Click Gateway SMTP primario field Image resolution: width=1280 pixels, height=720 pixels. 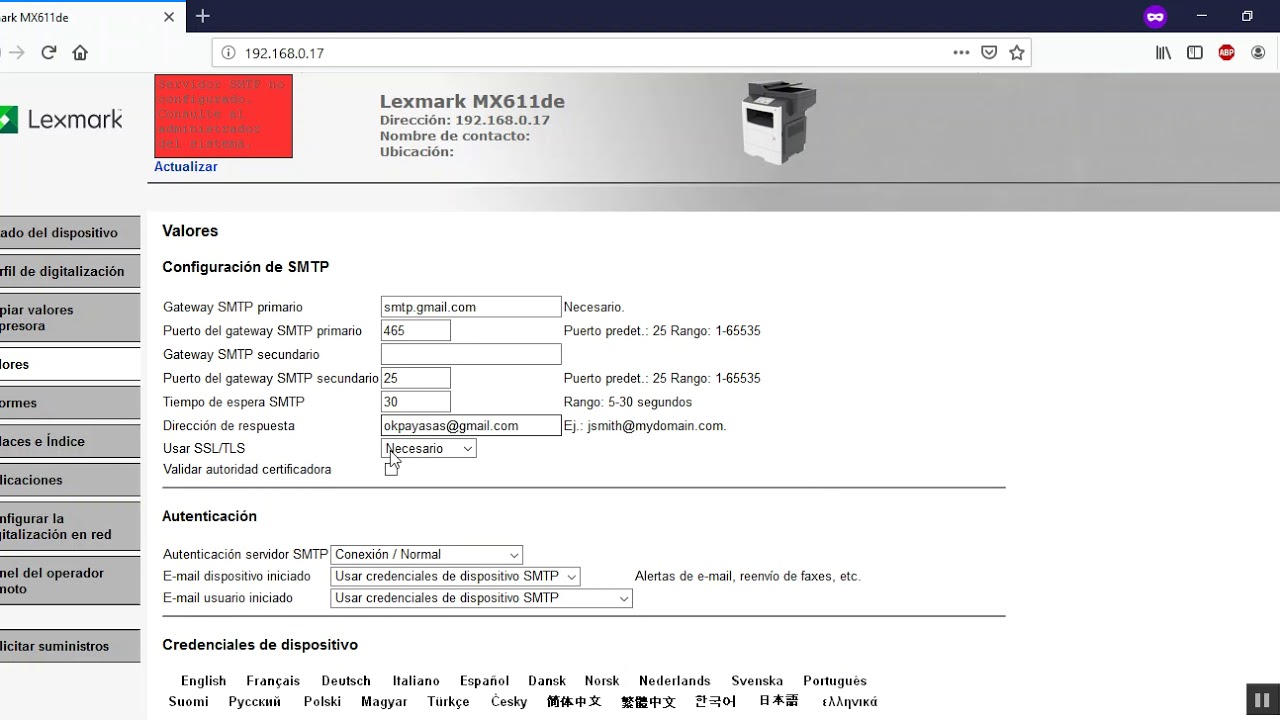(471, 307)
